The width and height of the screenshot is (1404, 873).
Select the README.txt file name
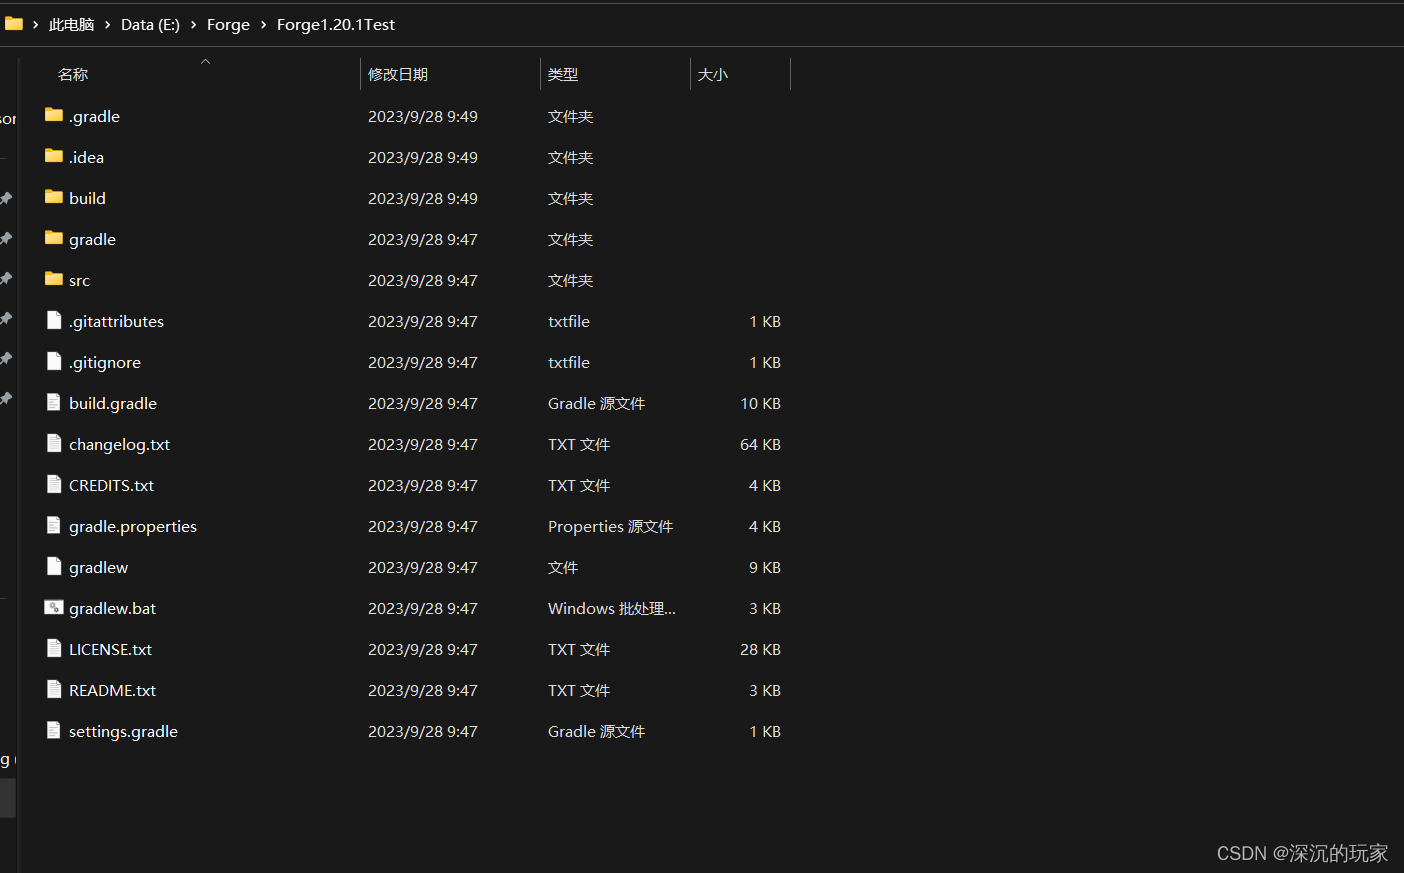[x=112, y=690]
